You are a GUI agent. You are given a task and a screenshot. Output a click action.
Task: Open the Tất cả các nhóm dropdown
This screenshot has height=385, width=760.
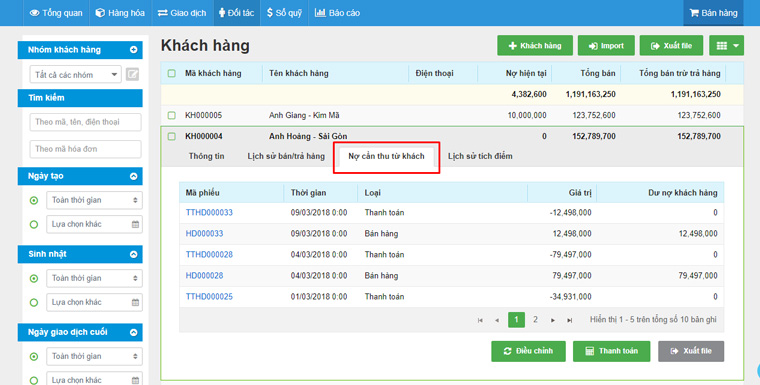click(75, 75)
